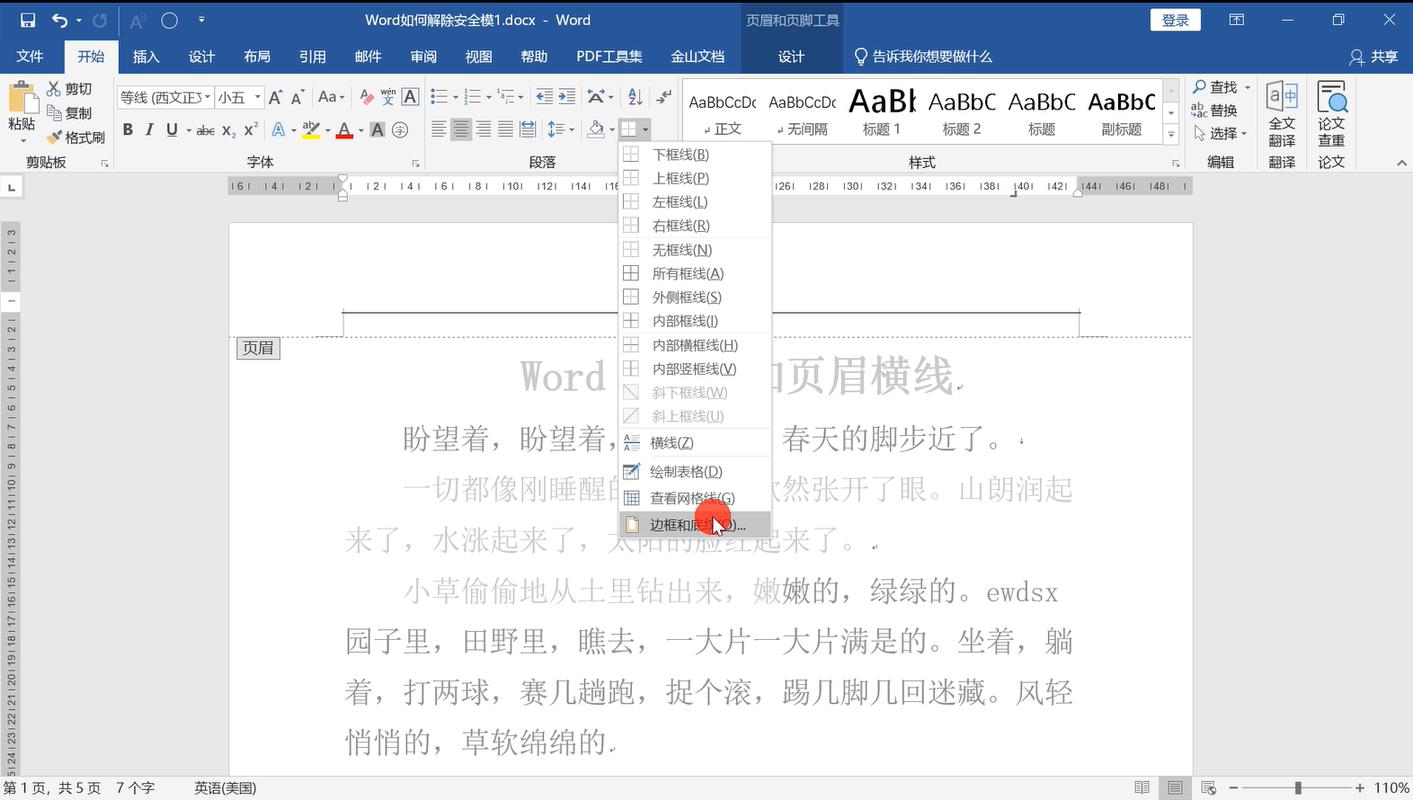
Task: Choose 所有框线(A) all borders
Action: [695, 273]
